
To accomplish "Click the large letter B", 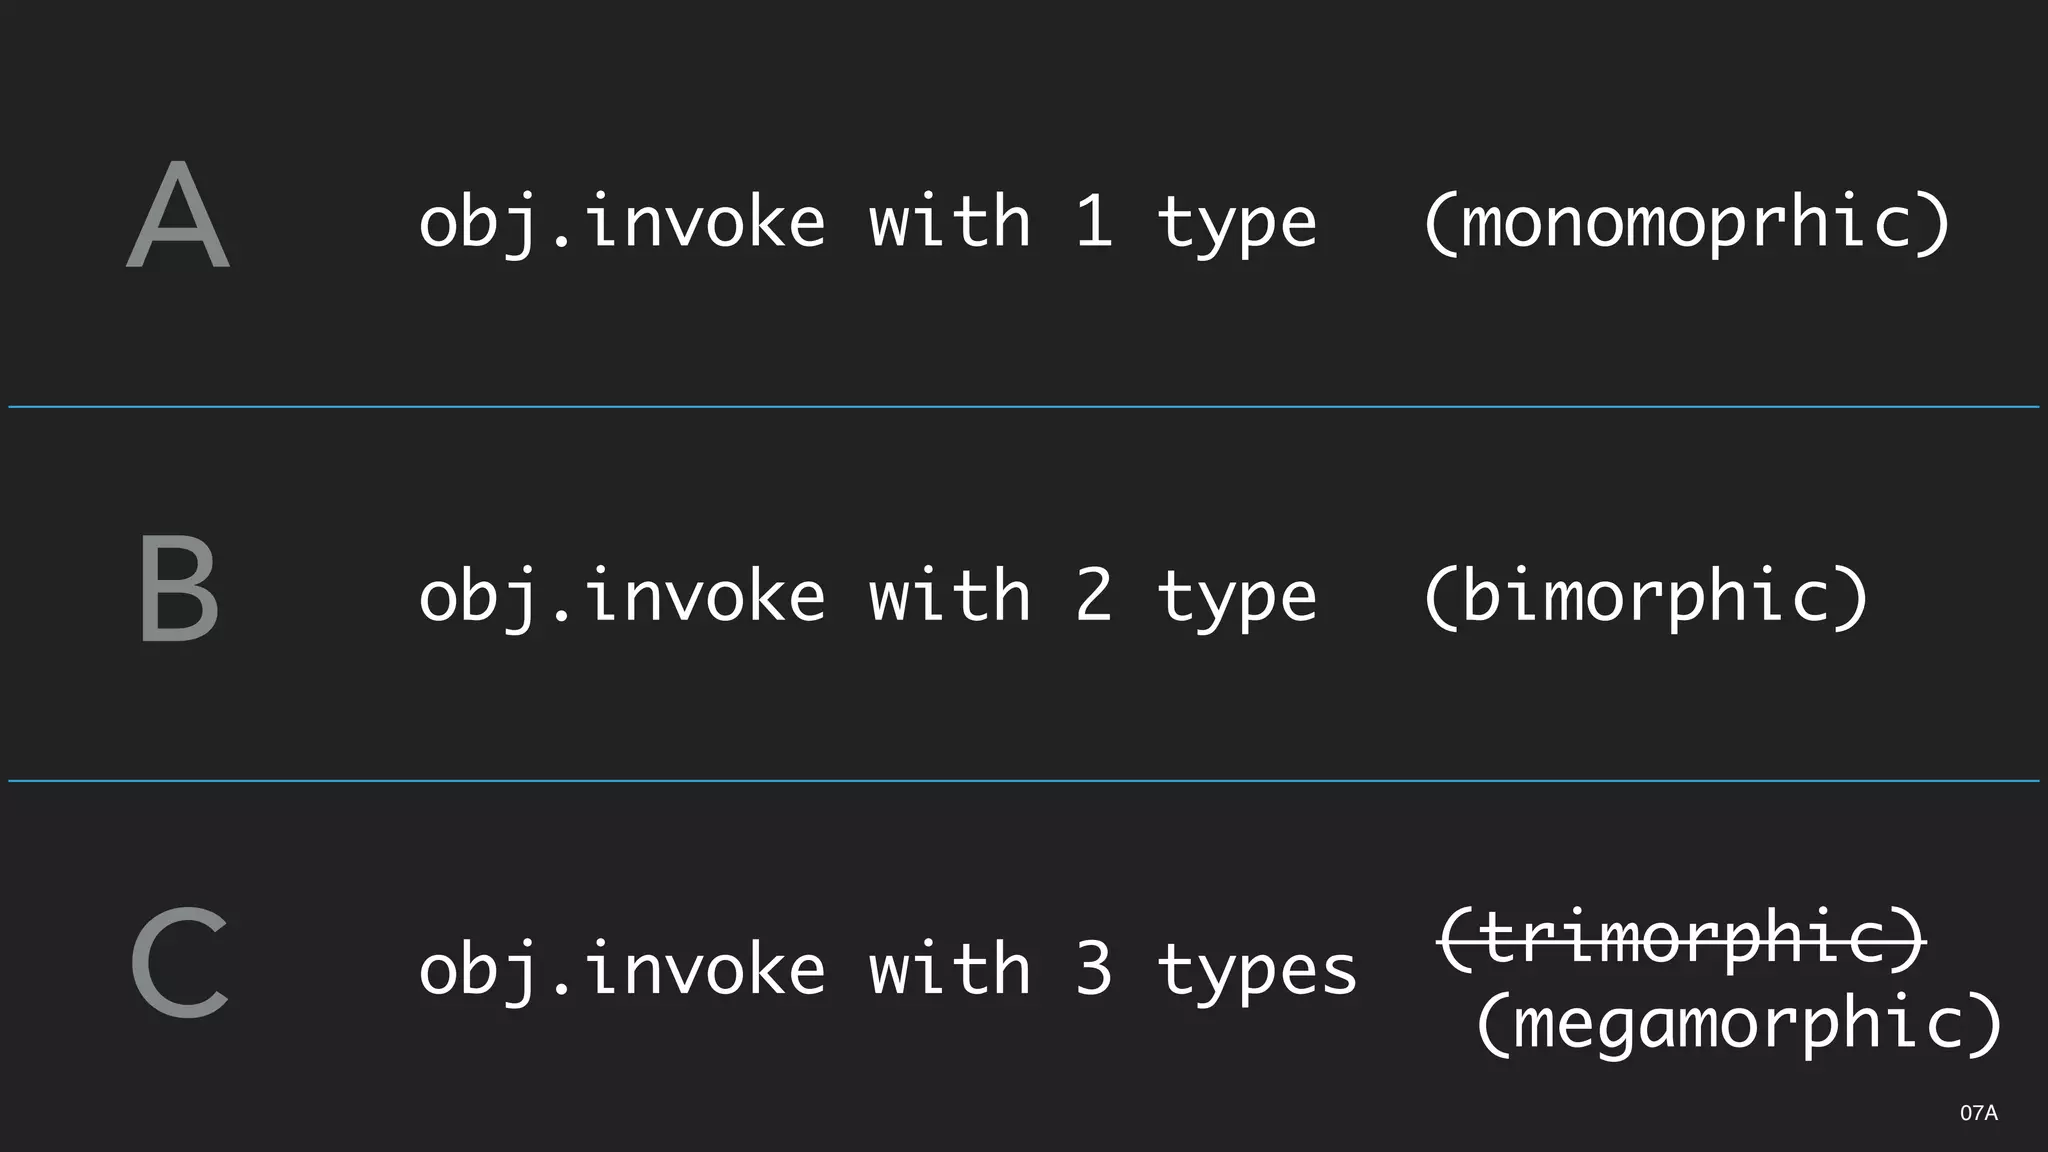I will [178, 588].
